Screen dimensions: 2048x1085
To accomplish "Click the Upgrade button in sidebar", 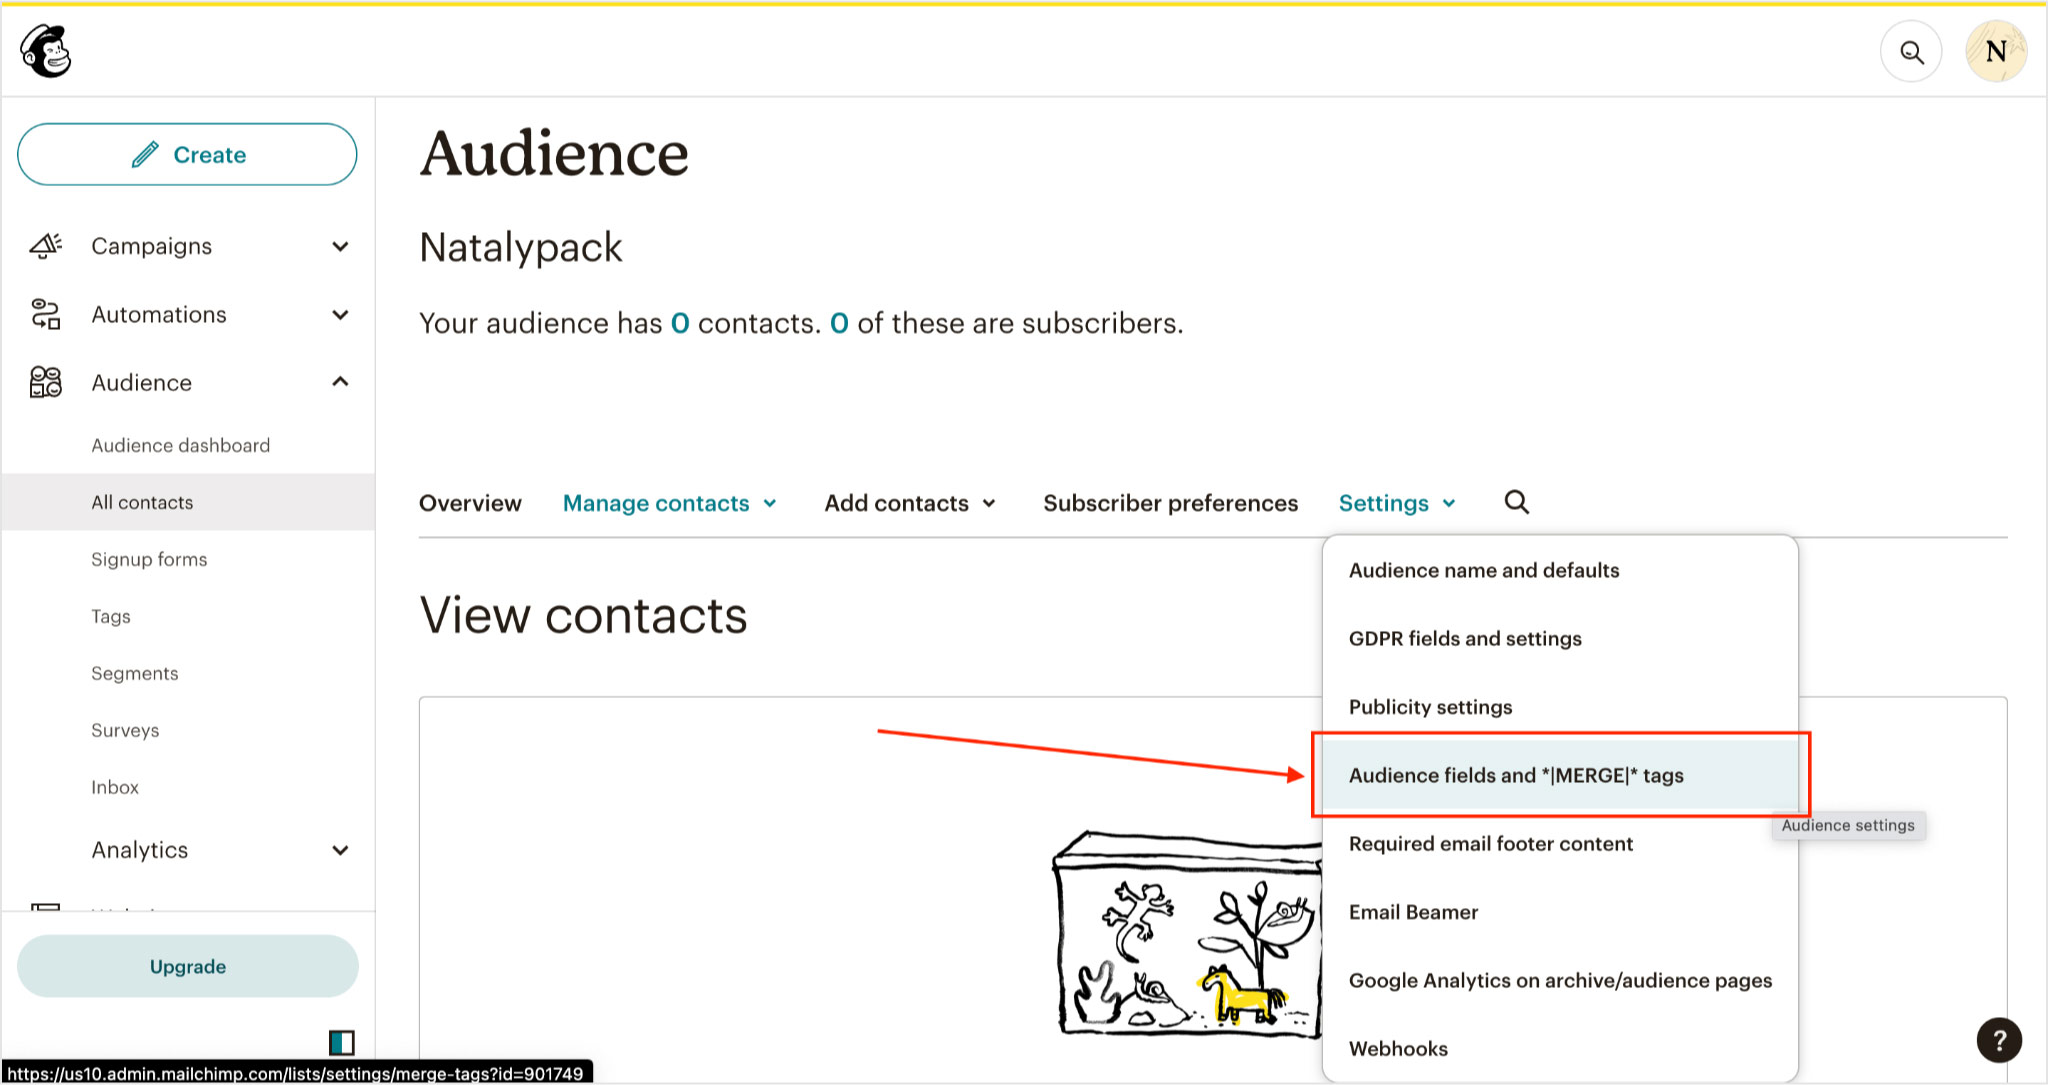I will tap(187, 966).
